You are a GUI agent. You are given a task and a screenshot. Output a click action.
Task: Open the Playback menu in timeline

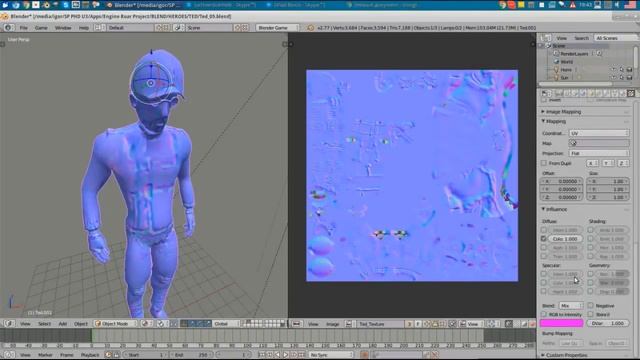coord(90,355)
